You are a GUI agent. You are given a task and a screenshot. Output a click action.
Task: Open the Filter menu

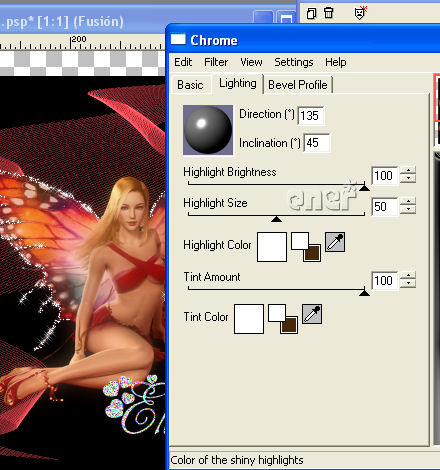(x=216, y=62)
